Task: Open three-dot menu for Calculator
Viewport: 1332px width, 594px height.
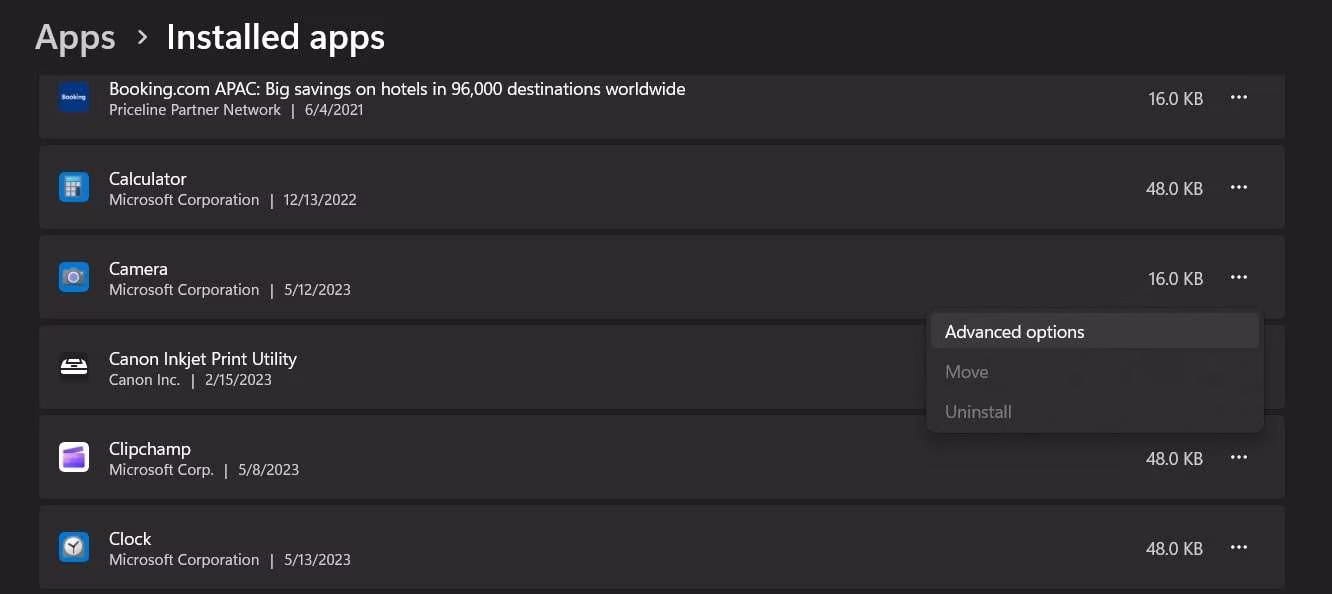Action: (x=1239, y=188)
